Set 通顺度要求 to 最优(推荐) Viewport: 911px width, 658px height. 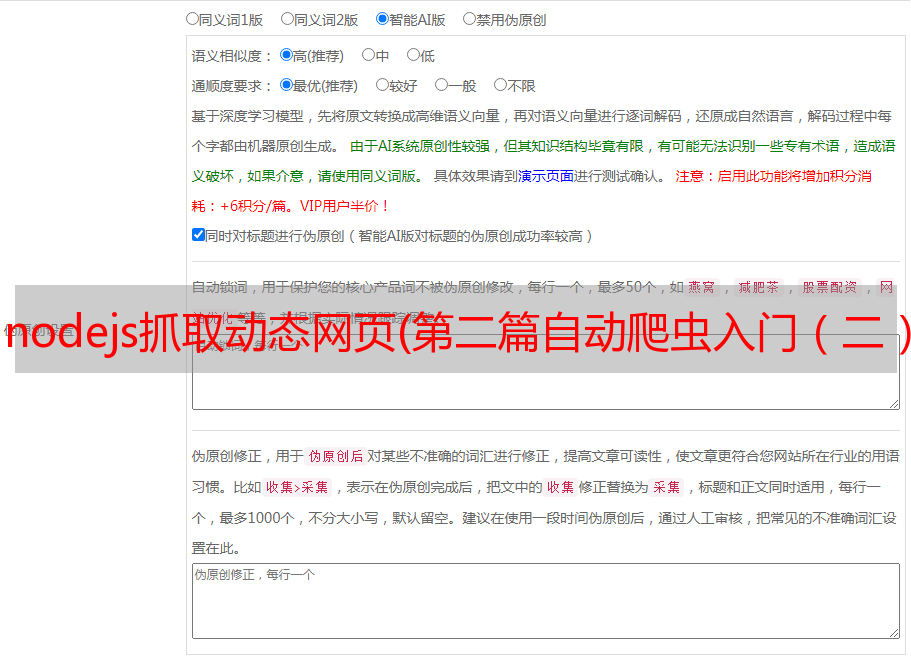click(286, 85)
